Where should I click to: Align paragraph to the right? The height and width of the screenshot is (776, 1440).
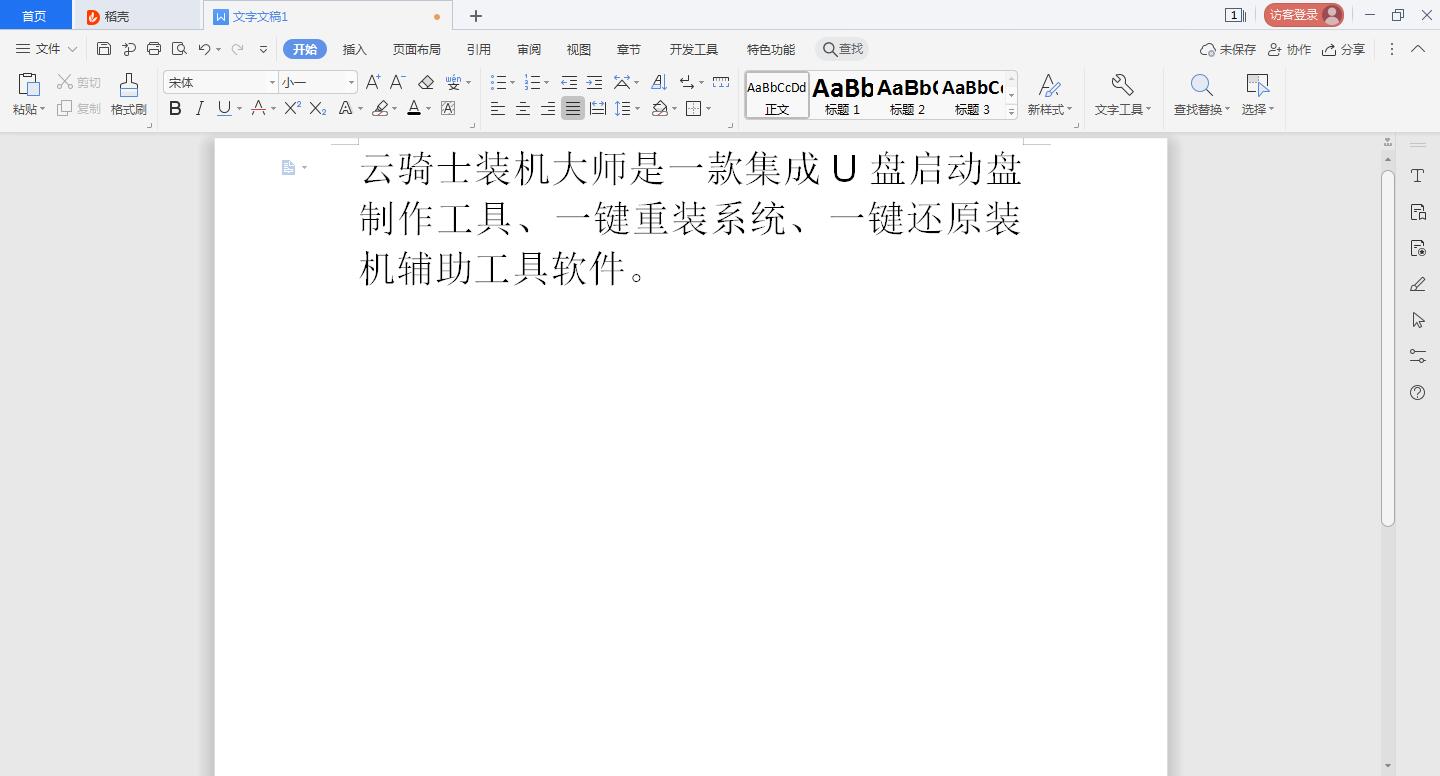(x=547, y=108)
